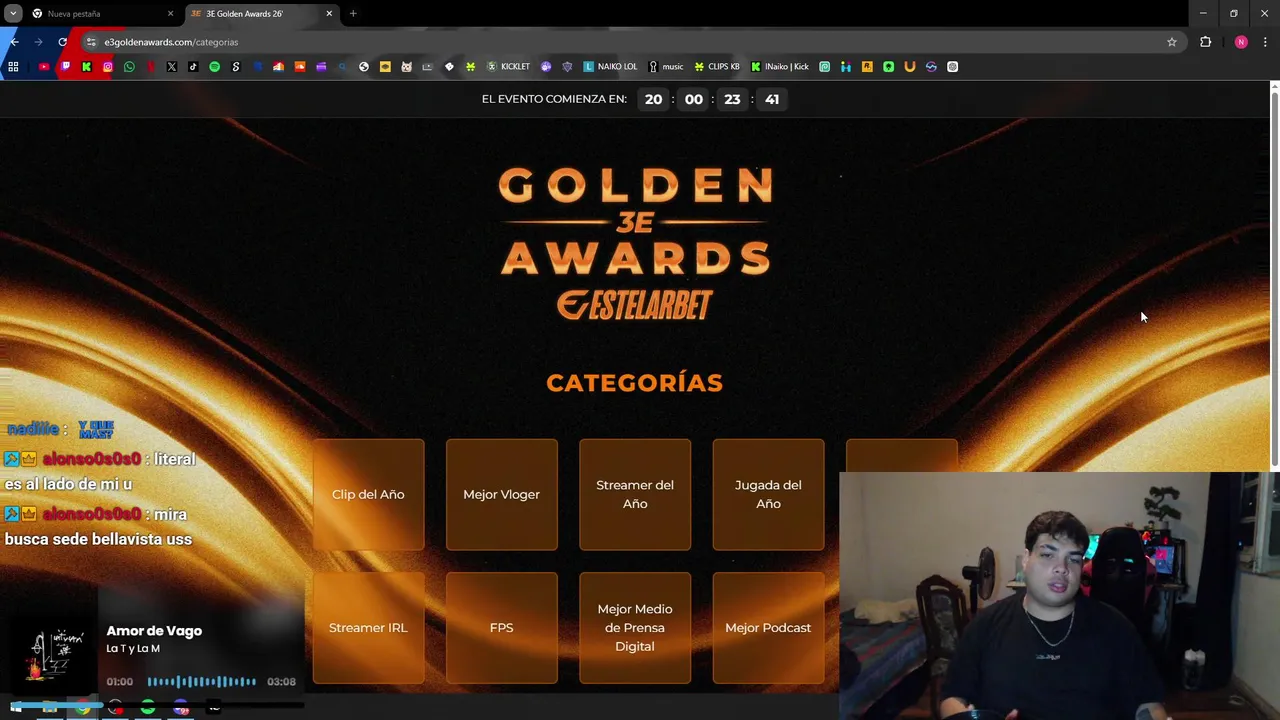Expand the tab search dropdown
The height and width of the screenshot is (720, 1280).
coord(13,14)
